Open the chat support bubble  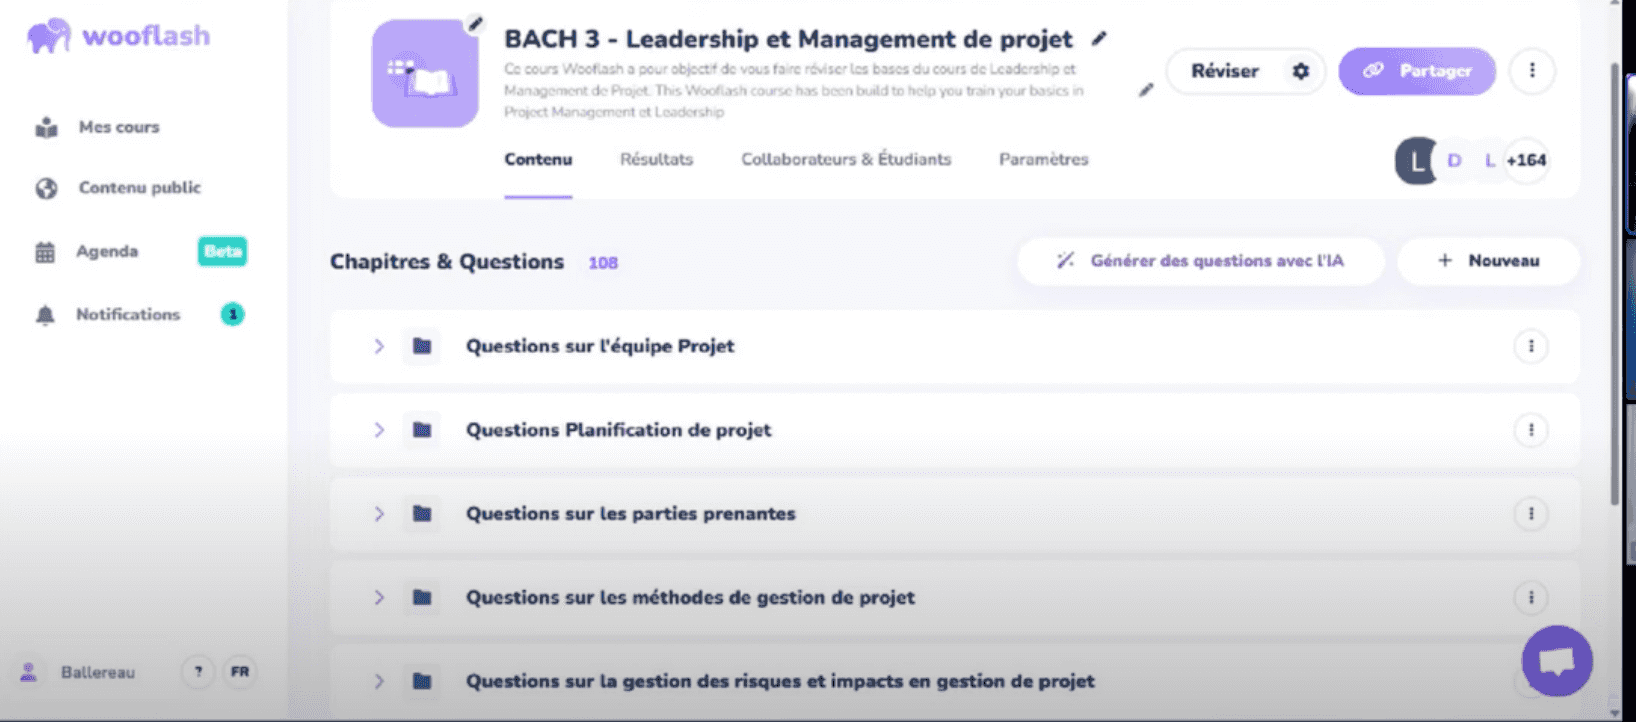click(x=1556, y=661)
